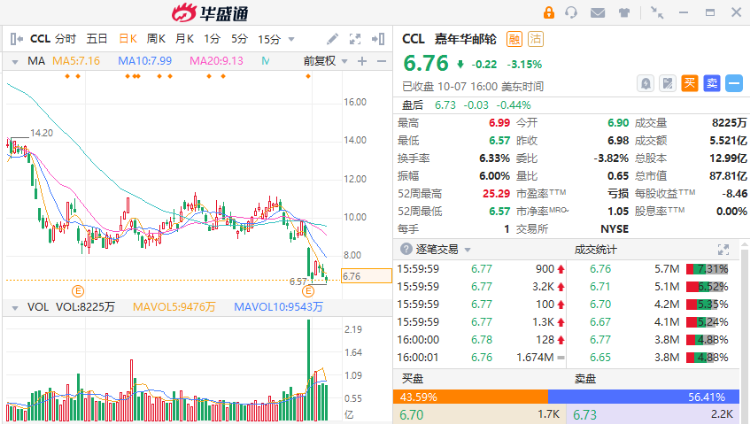
Task: Open the skin theme shirt icon
Action: pyautogui.click(x=624, y=13)
